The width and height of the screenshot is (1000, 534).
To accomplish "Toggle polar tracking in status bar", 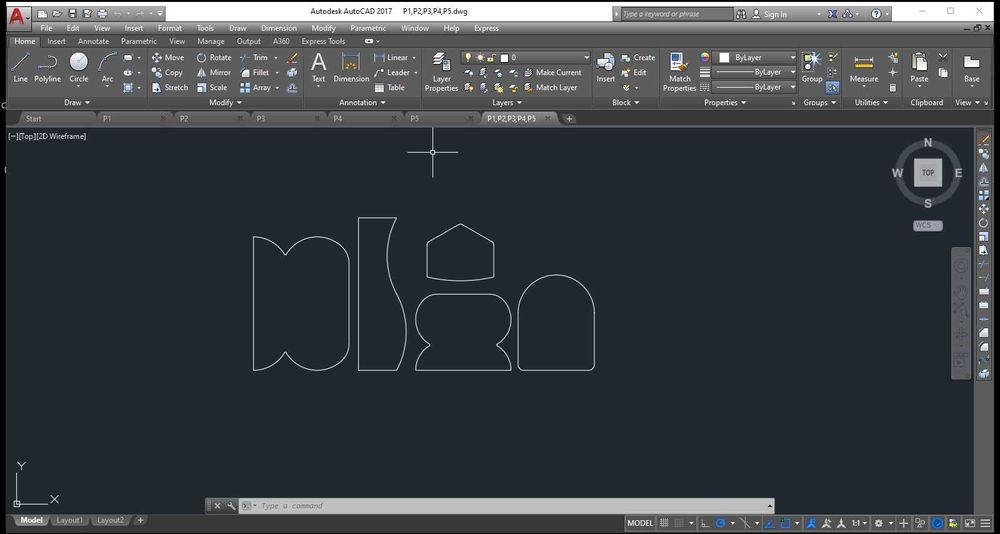I will coord(720,523).
